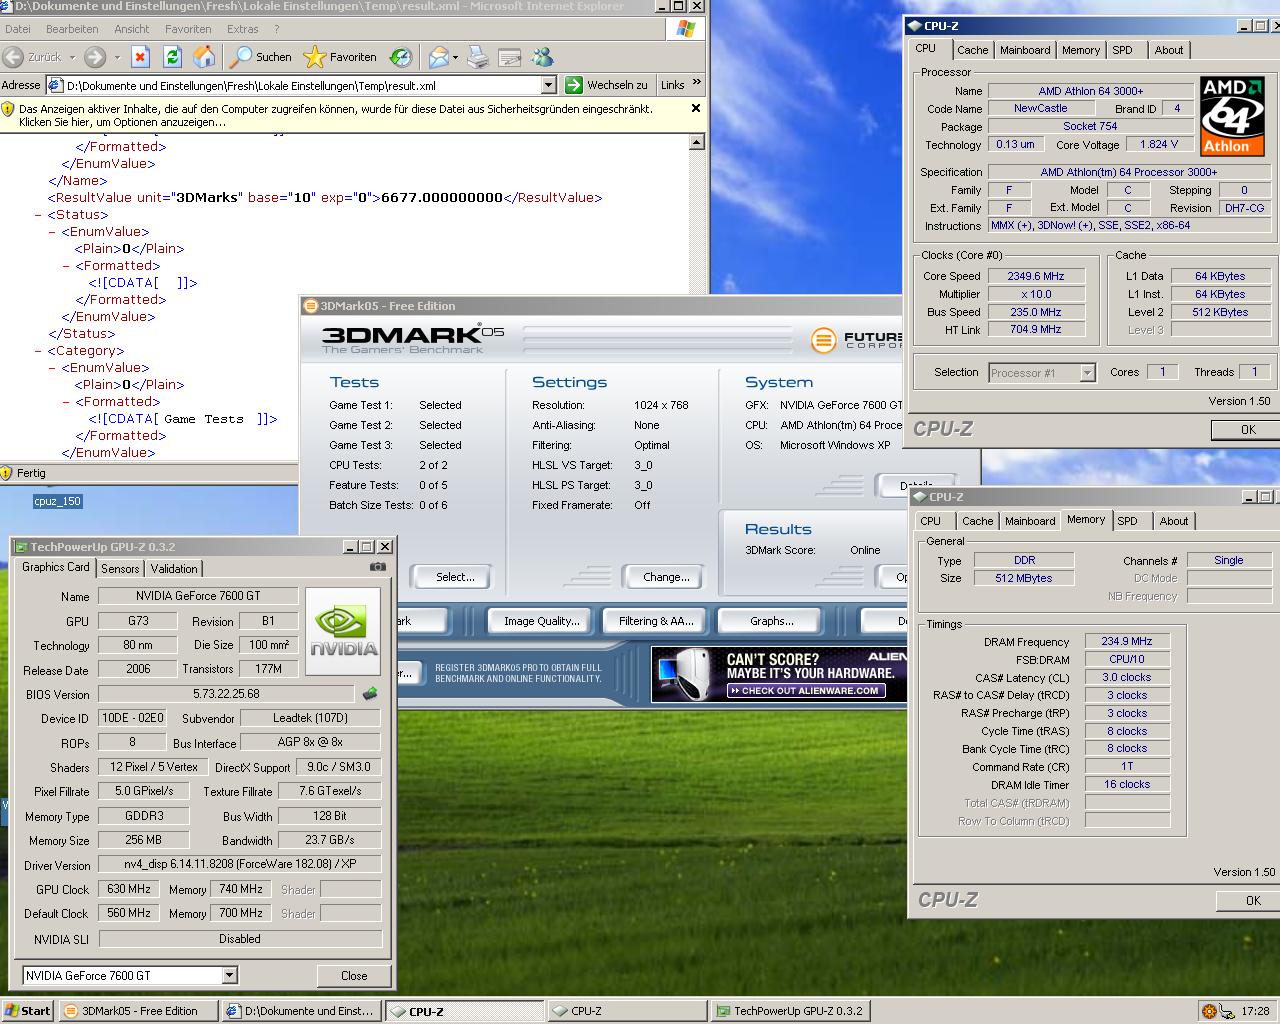The height and width of the screenshot is (1024, 1280).
Task: Click Check Out Alienware.com banner link
Action: coord(804,690)
